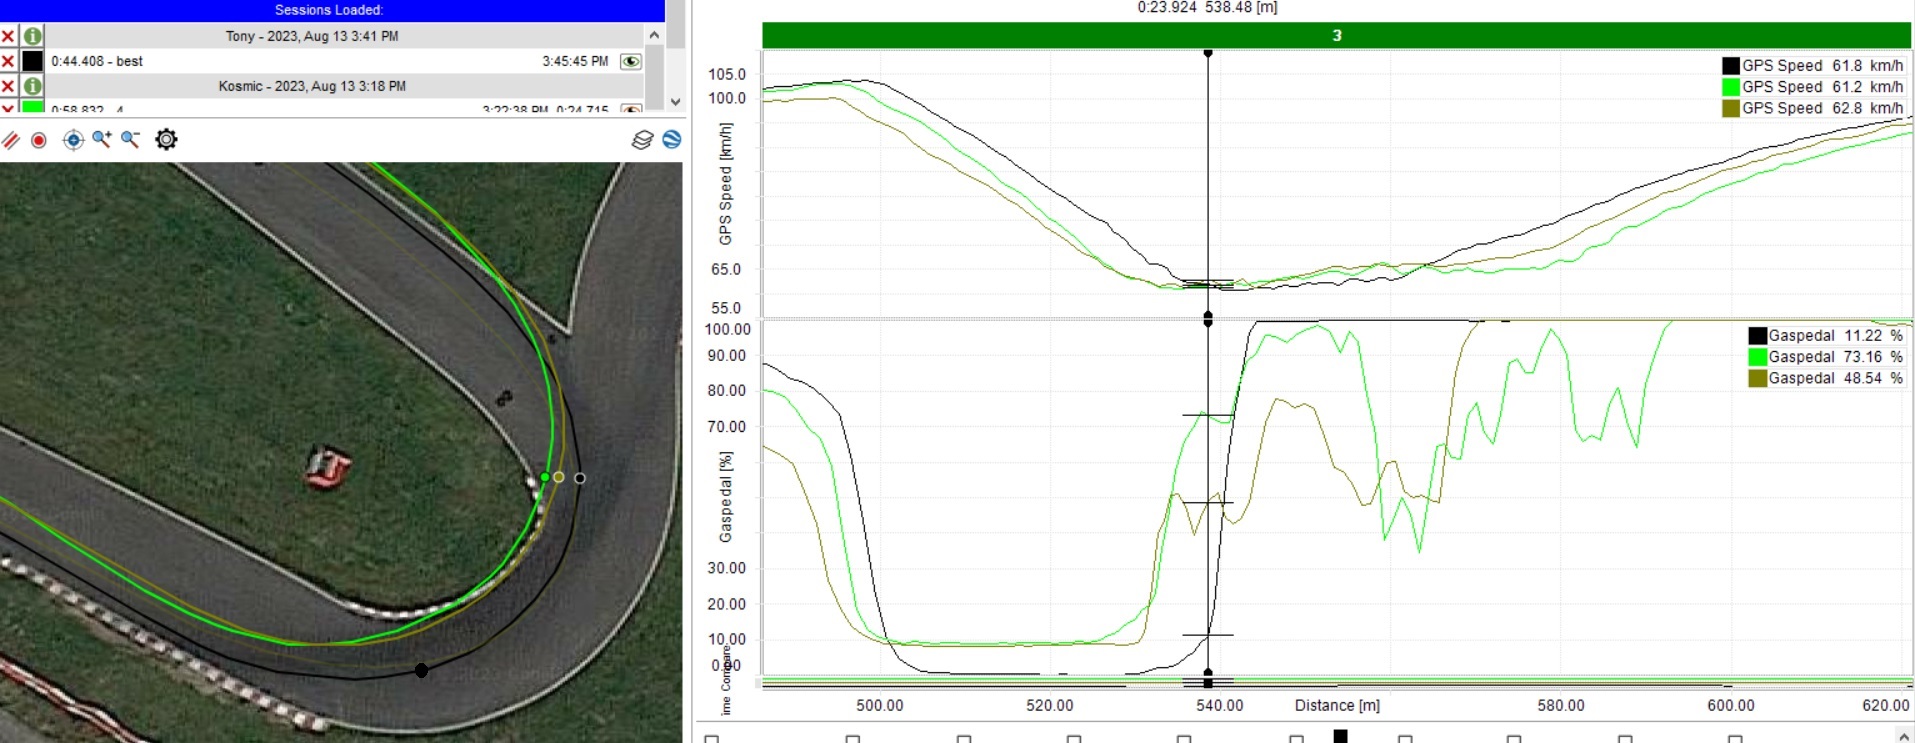Select the Tony - 2023, Aug 13 session header
The width and height of the screenshot is (1915, 743).
pos(312,36)
